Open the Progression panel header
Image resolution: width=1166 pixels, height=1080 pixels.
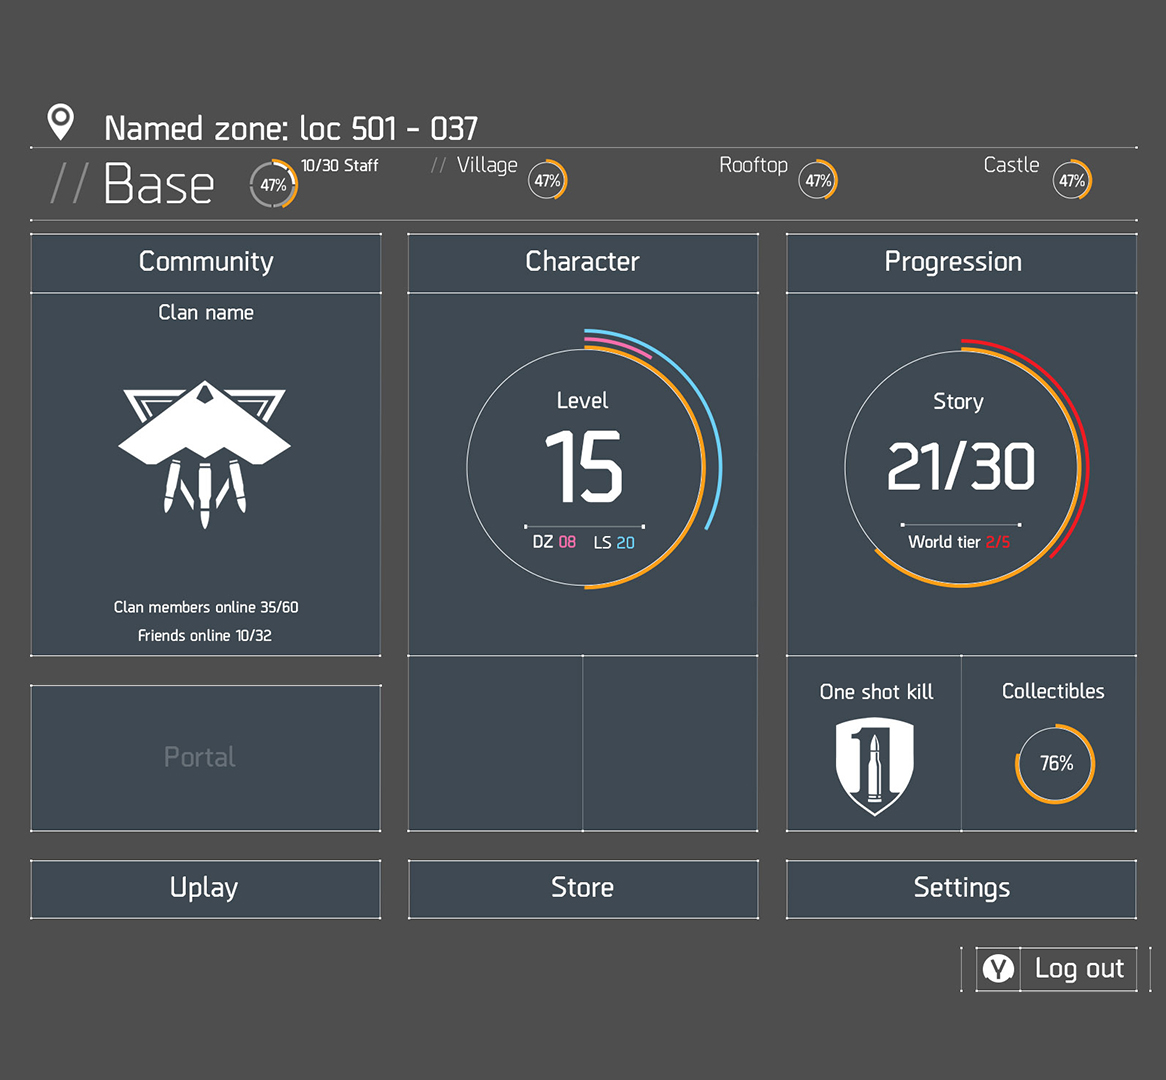pos(961,262)
